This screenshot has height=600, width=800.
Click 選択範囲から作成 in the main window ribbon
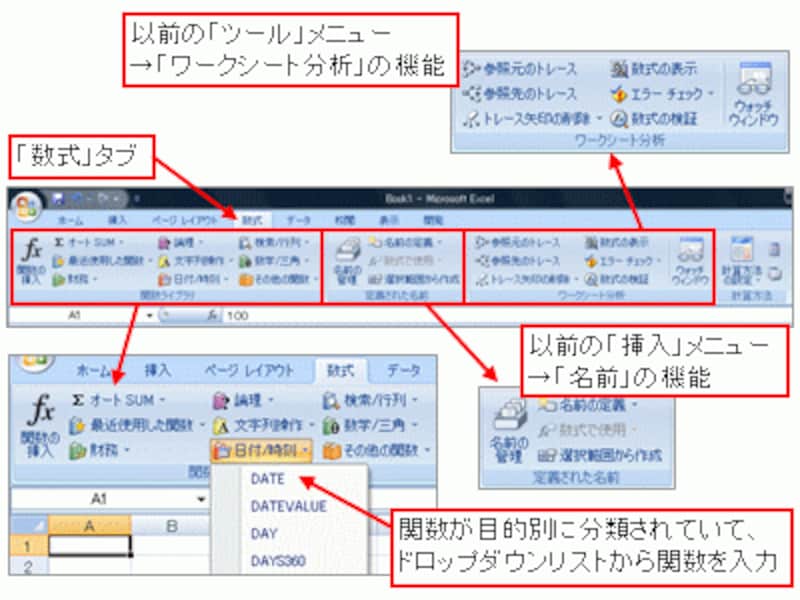413,279
